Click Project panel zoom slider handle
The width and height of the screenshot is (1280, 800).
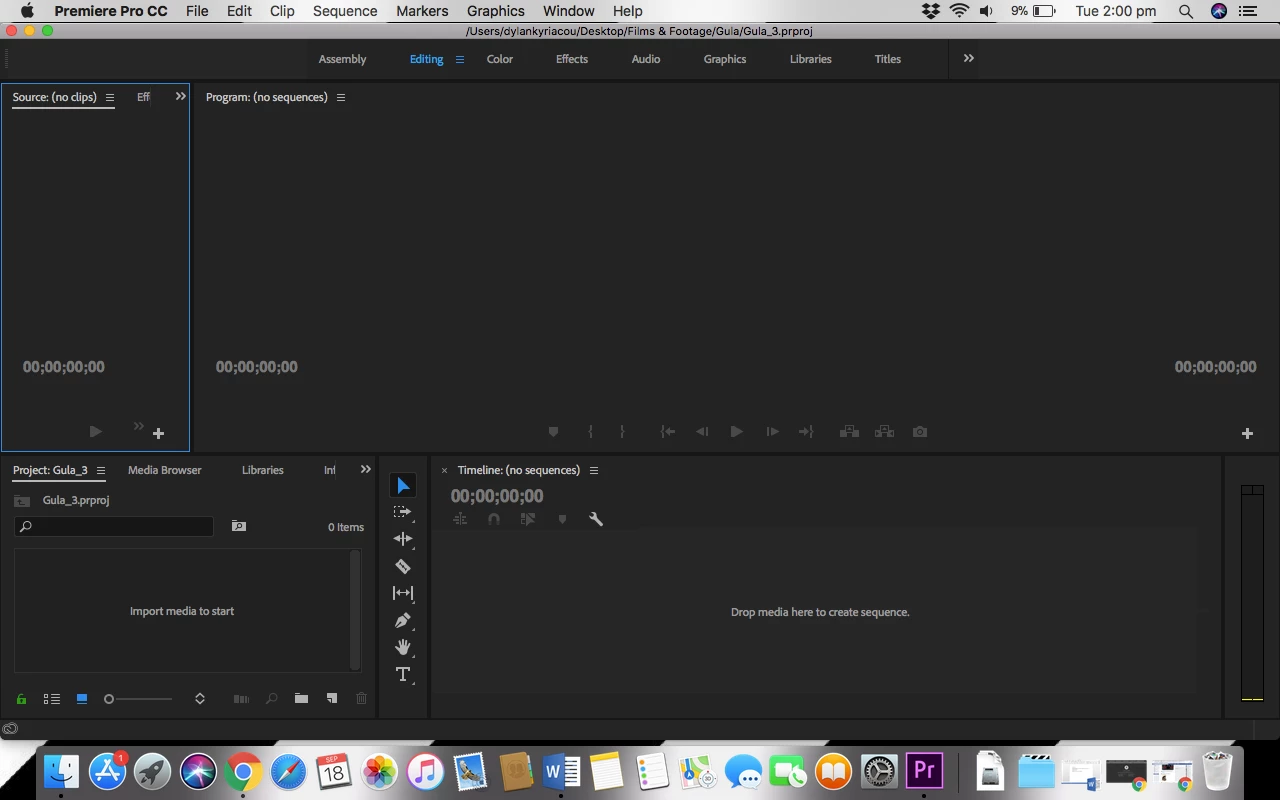[x=109, y=699]
